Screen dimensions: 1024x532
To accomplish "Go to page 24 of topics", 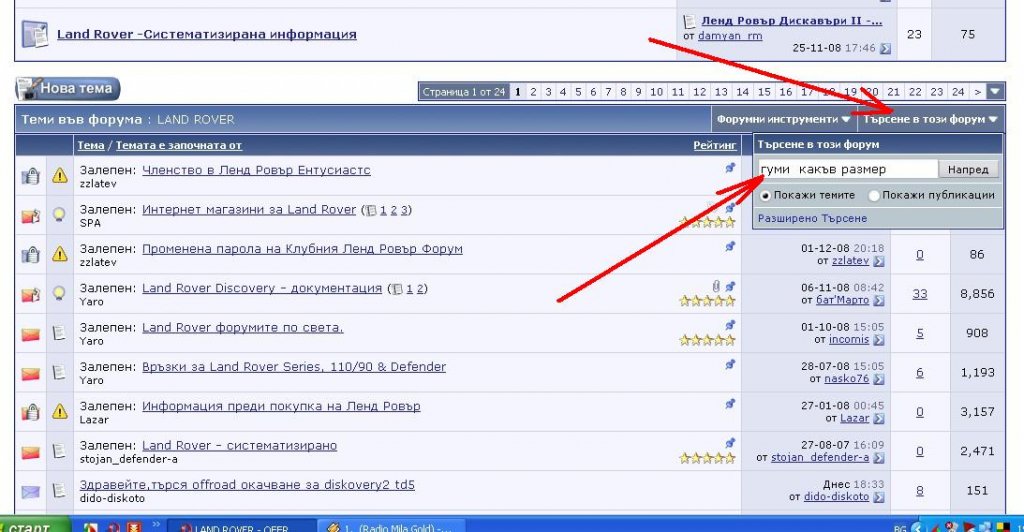I will tap(958, 92).
